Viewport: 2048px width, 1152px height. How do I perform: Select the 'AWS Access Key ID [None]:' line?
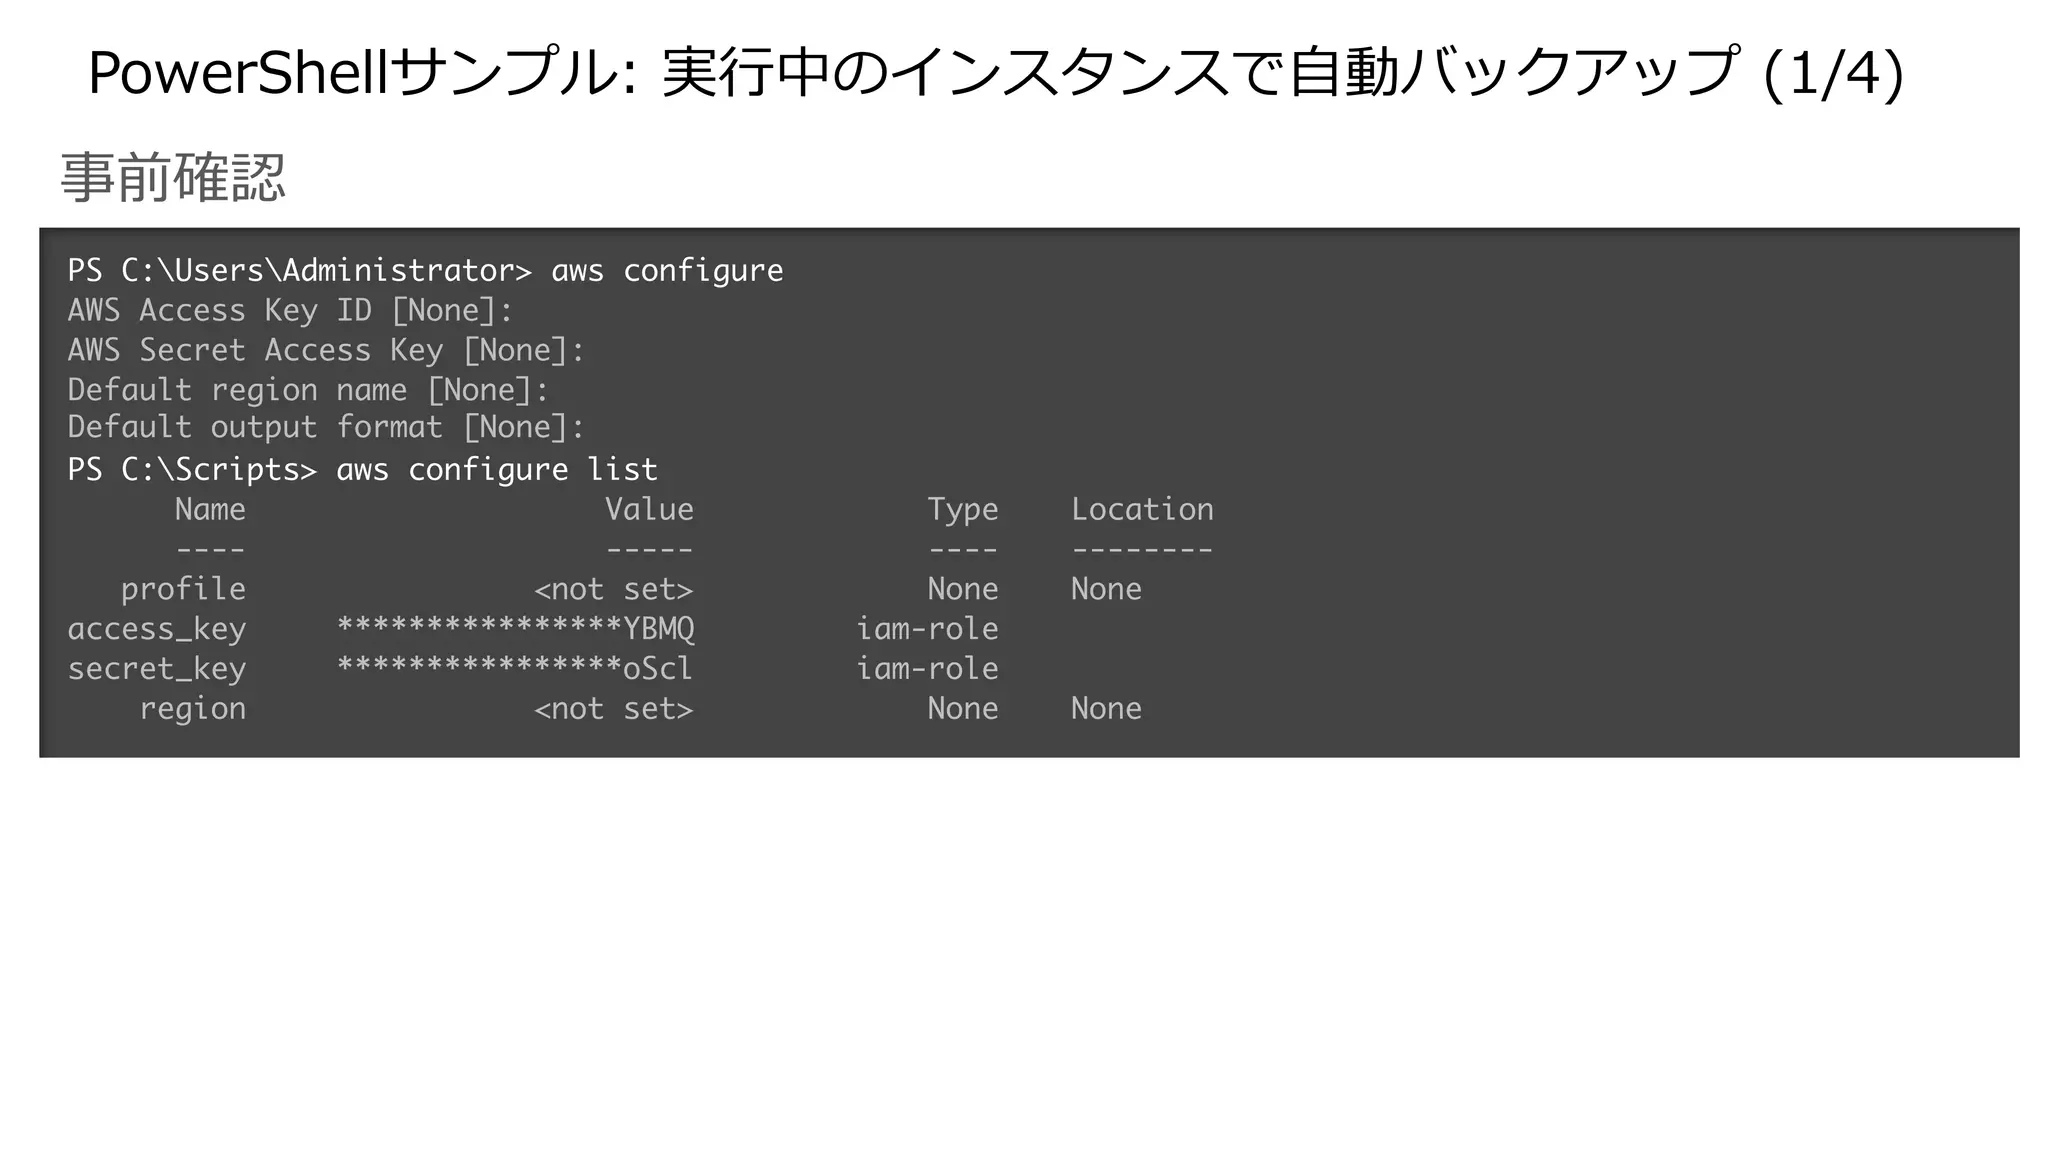[x=290, y=311]
